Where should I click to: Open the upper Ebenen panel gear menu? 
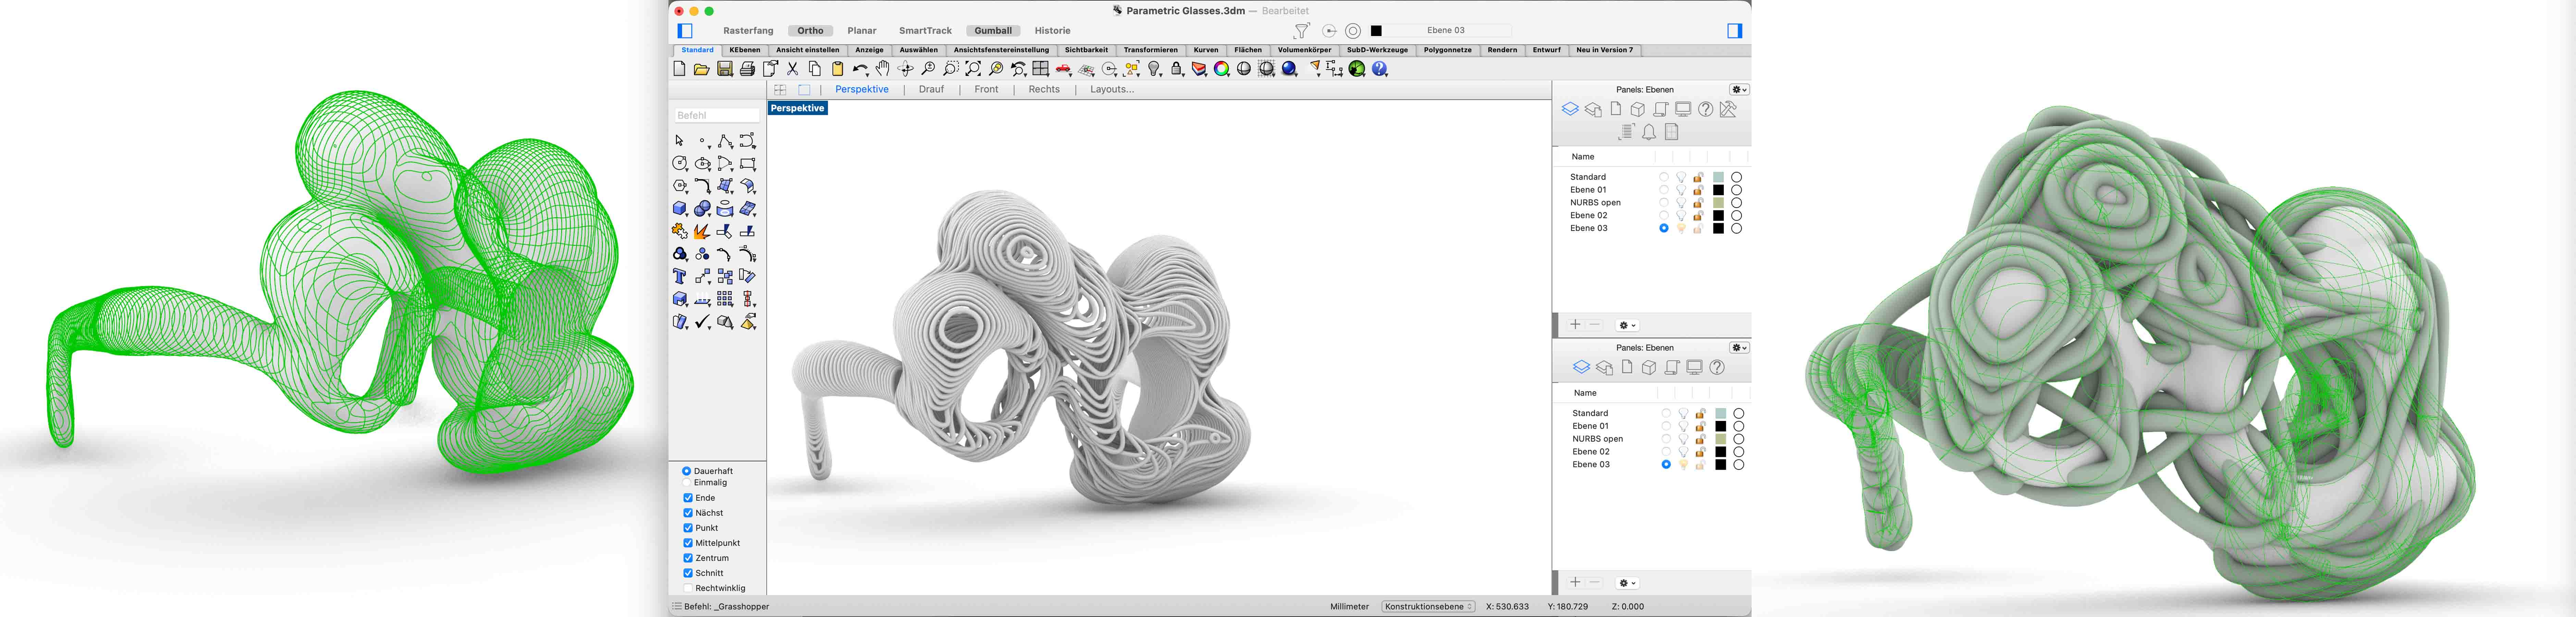[x=1739, y=90]
